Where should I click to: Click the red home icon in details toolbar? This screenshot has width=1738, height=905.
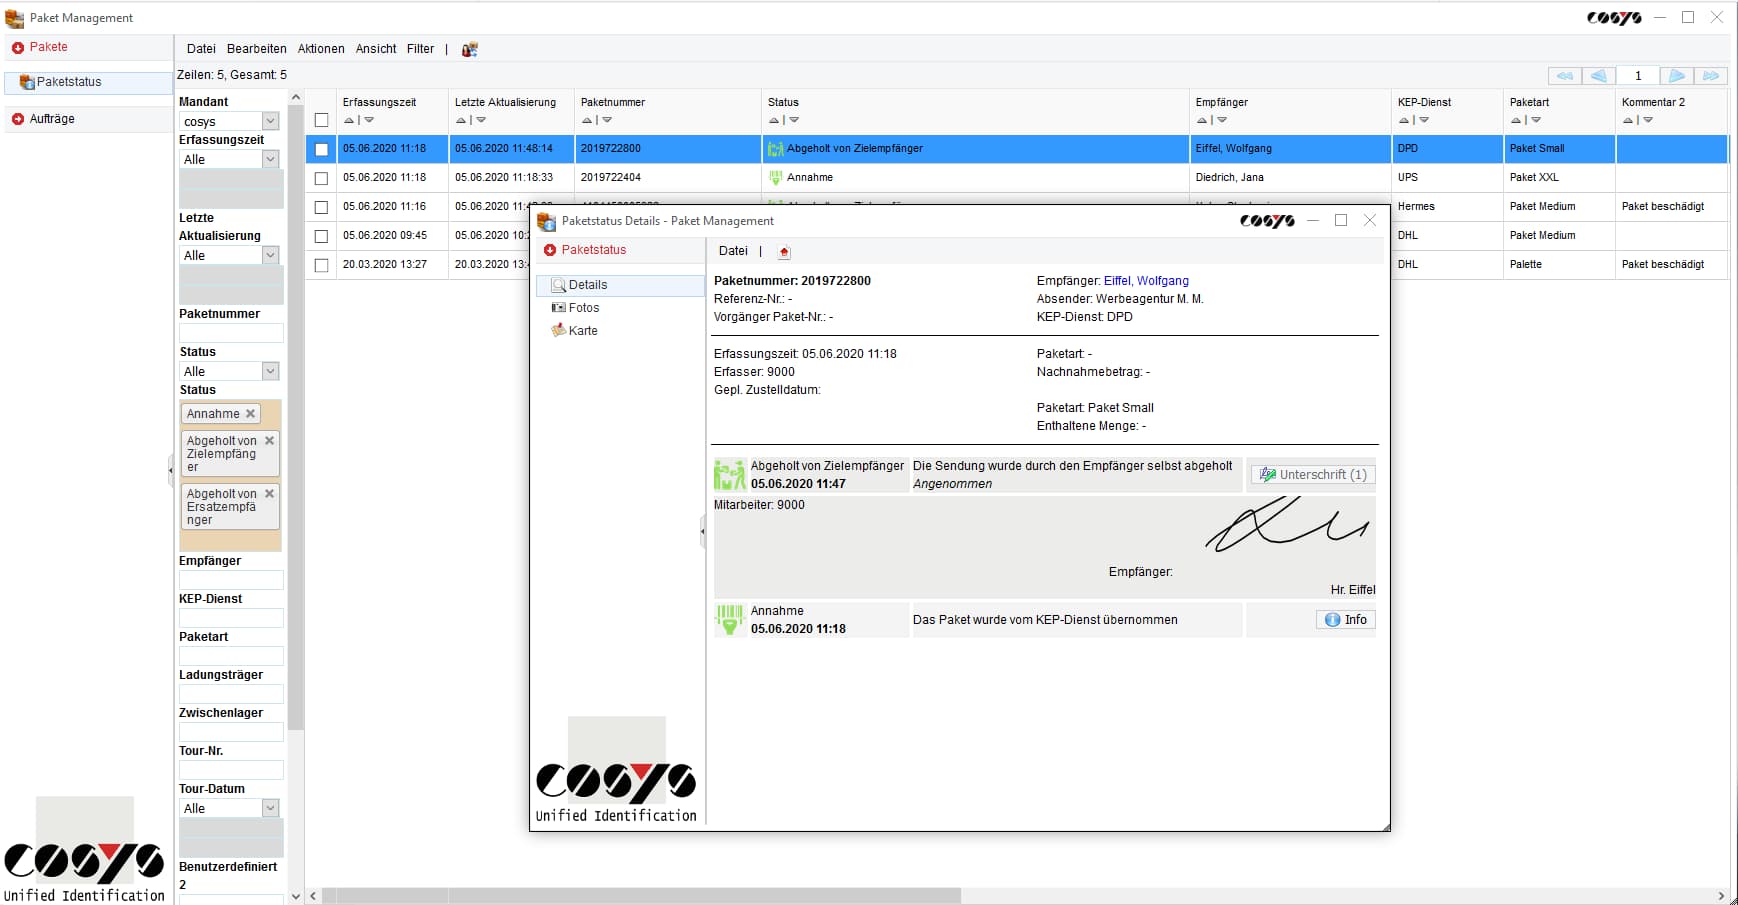(x=784, y=251)
